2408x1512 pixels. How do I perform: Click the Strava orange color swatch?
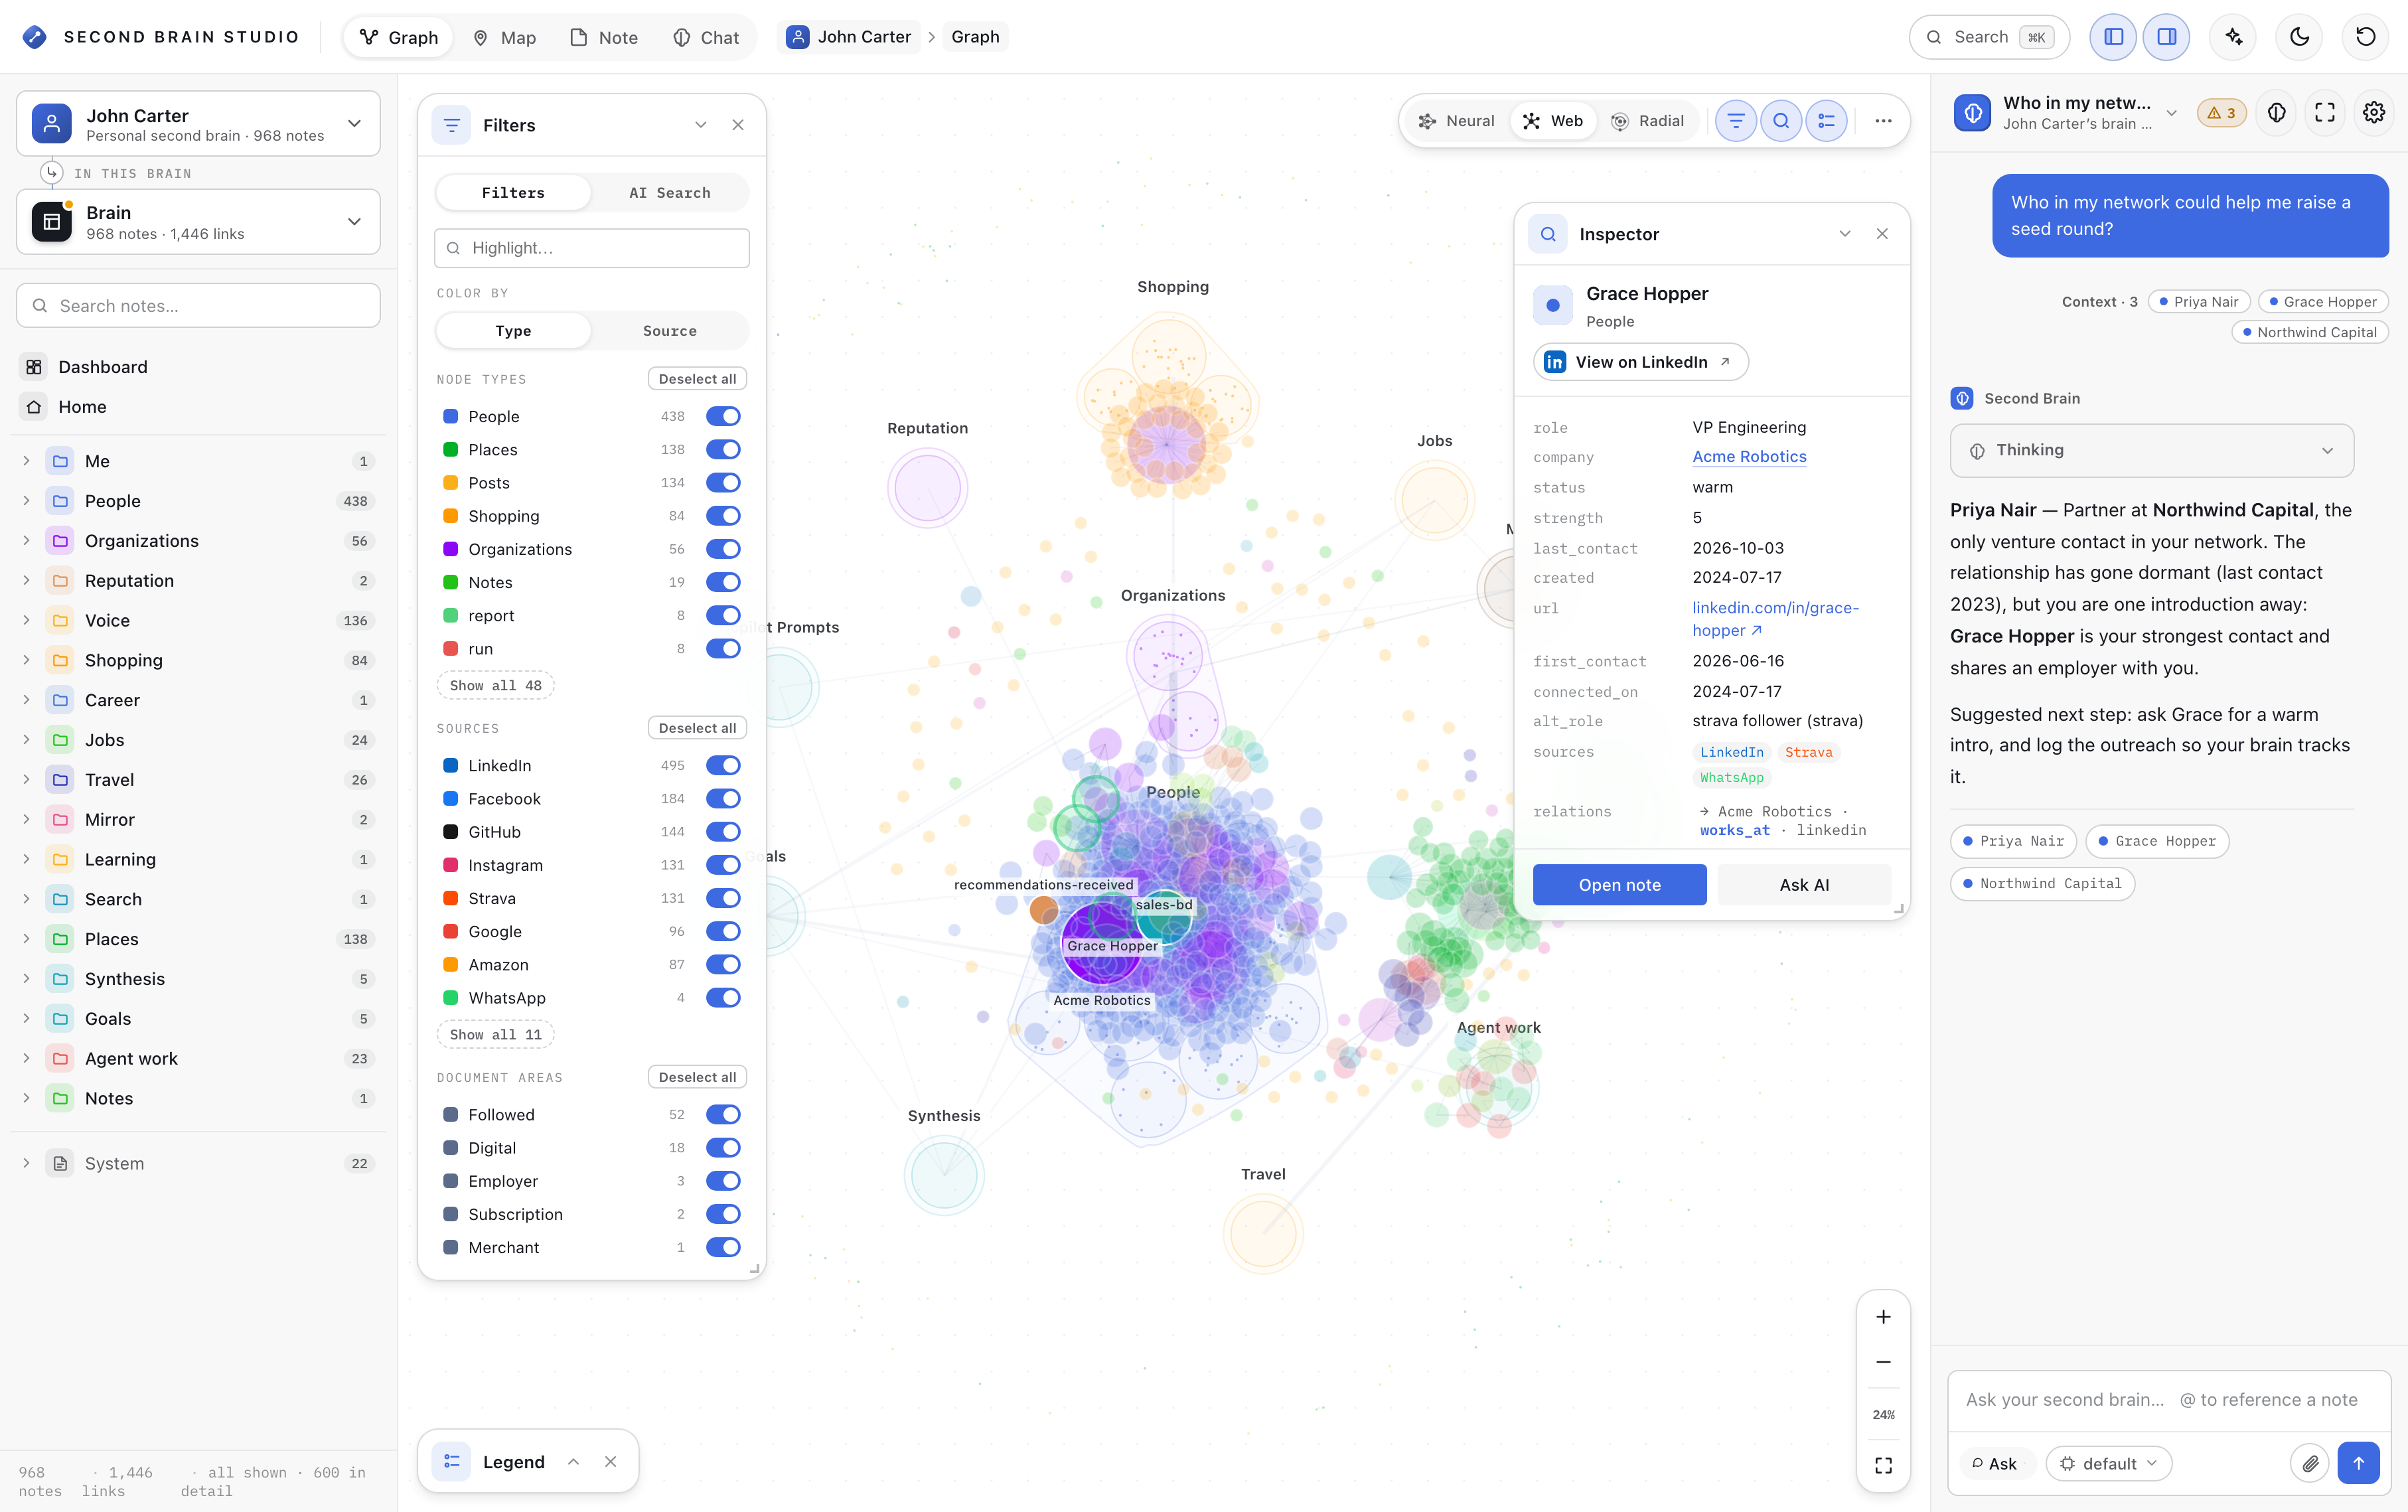tap(451, 898)
